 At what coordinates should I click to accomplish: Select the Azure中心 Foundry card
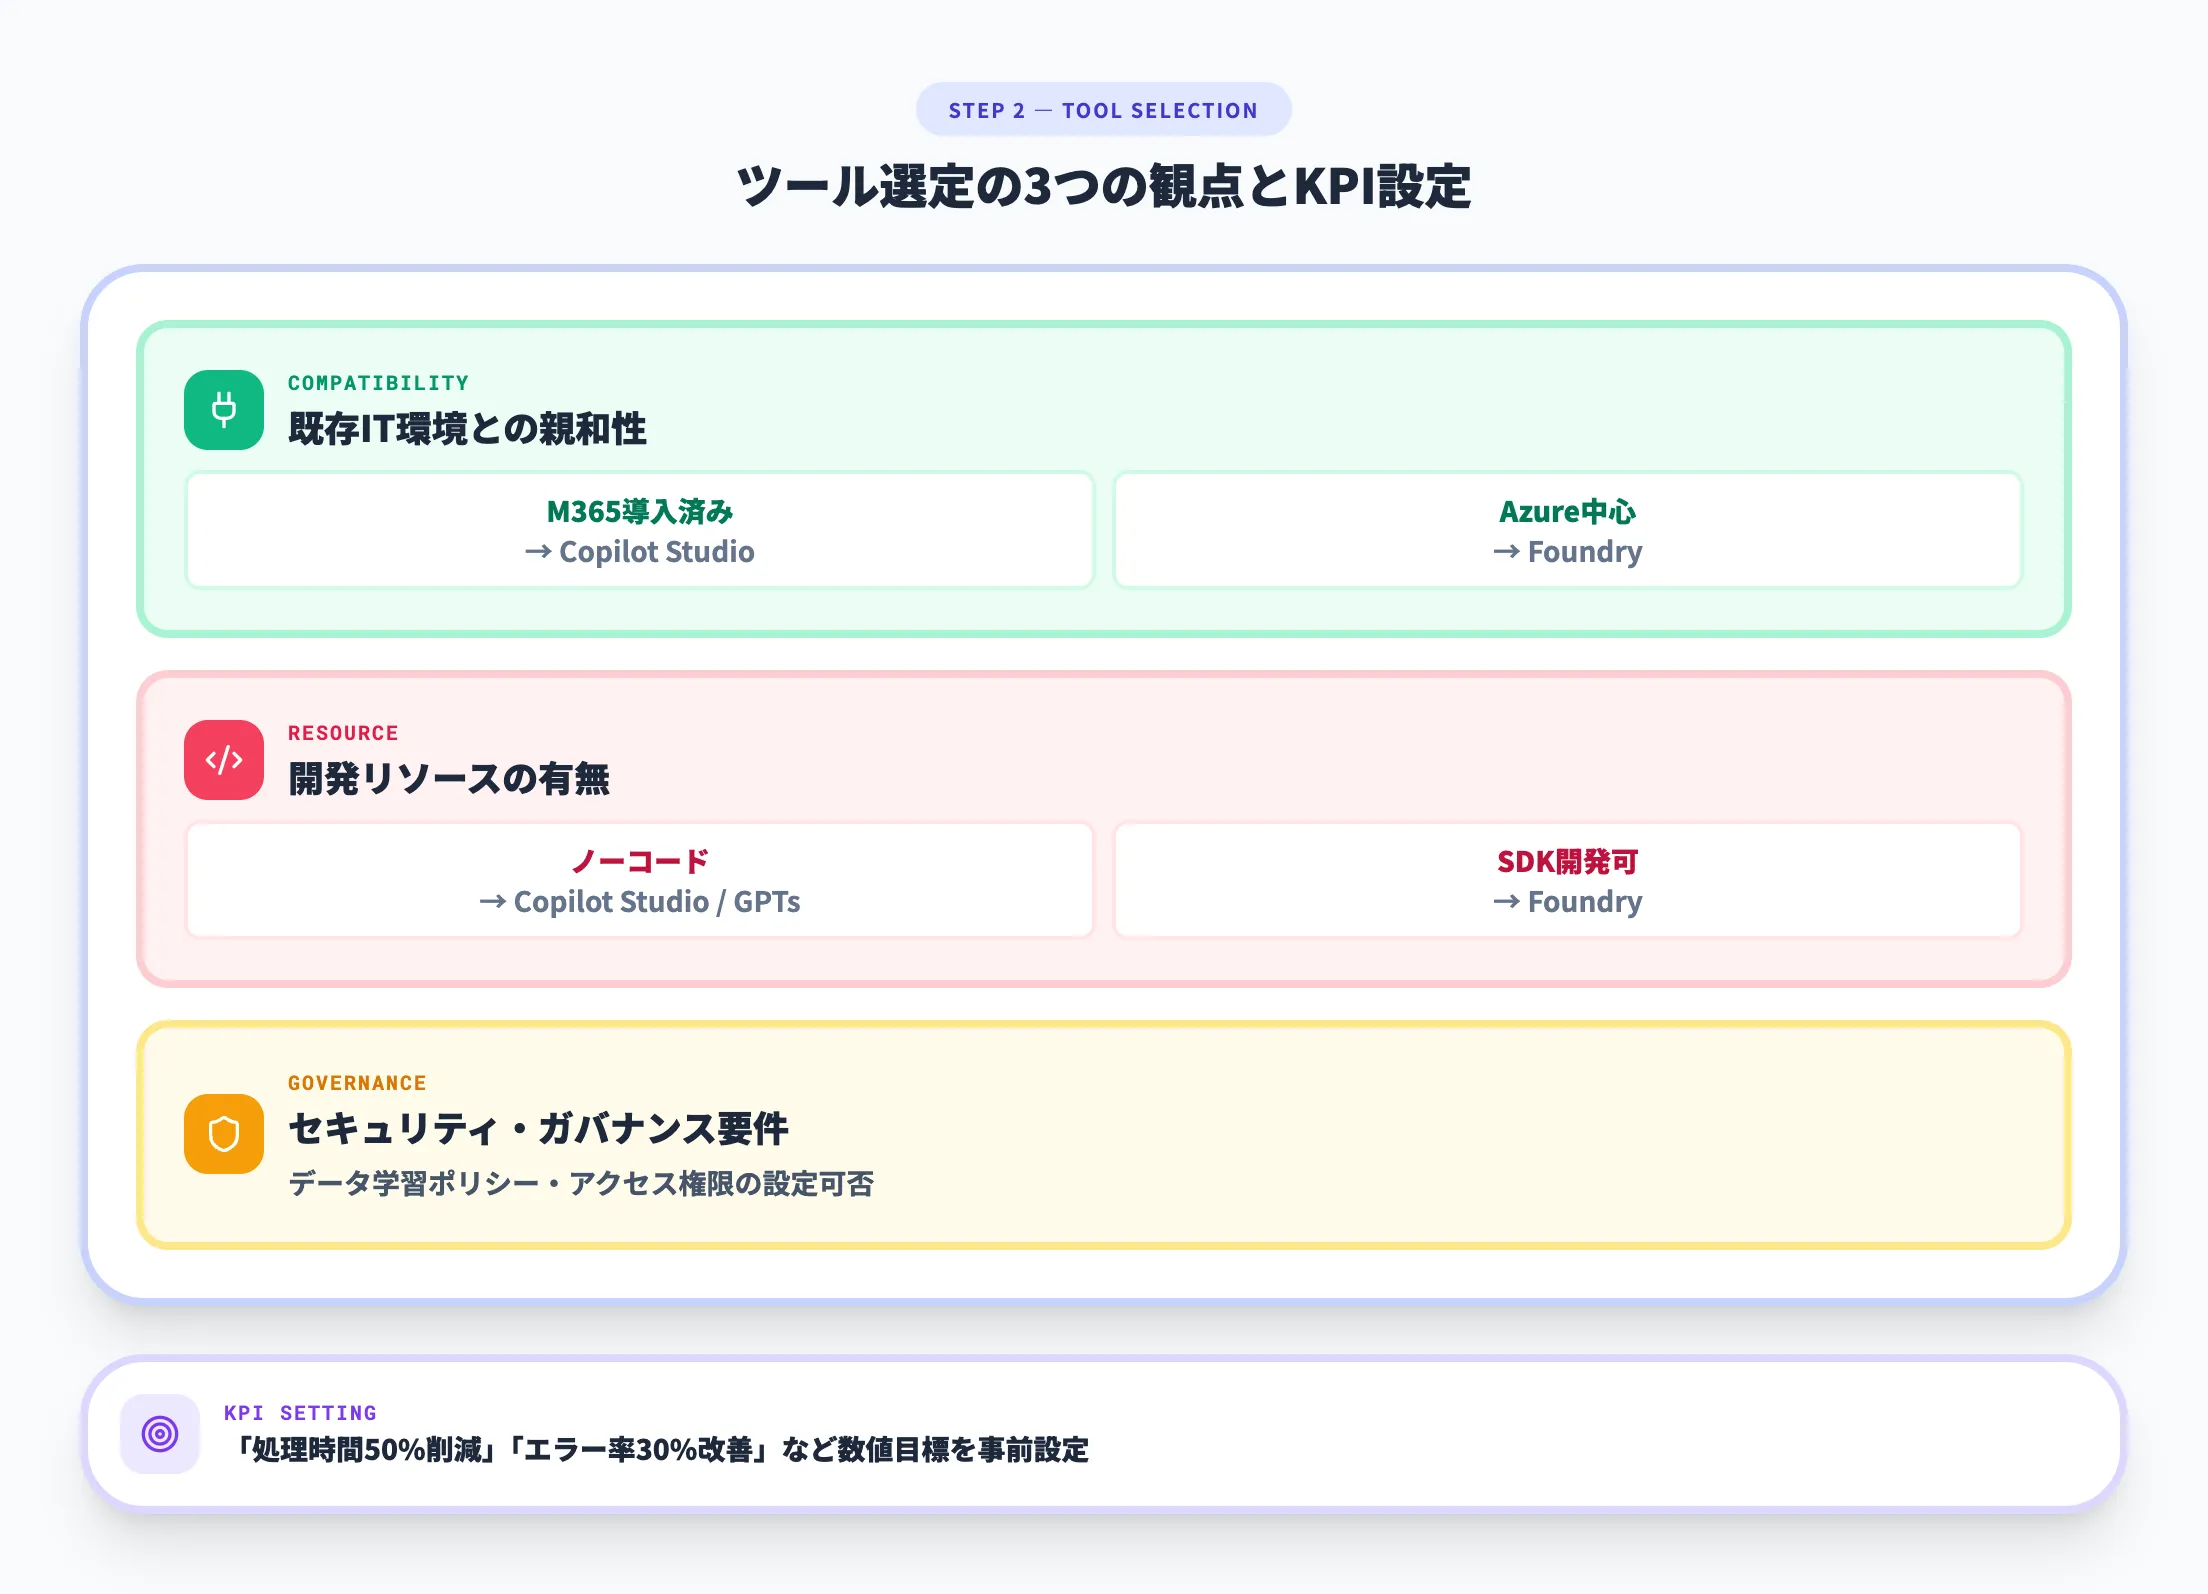pyautogui.click(x=1567, y=530)
